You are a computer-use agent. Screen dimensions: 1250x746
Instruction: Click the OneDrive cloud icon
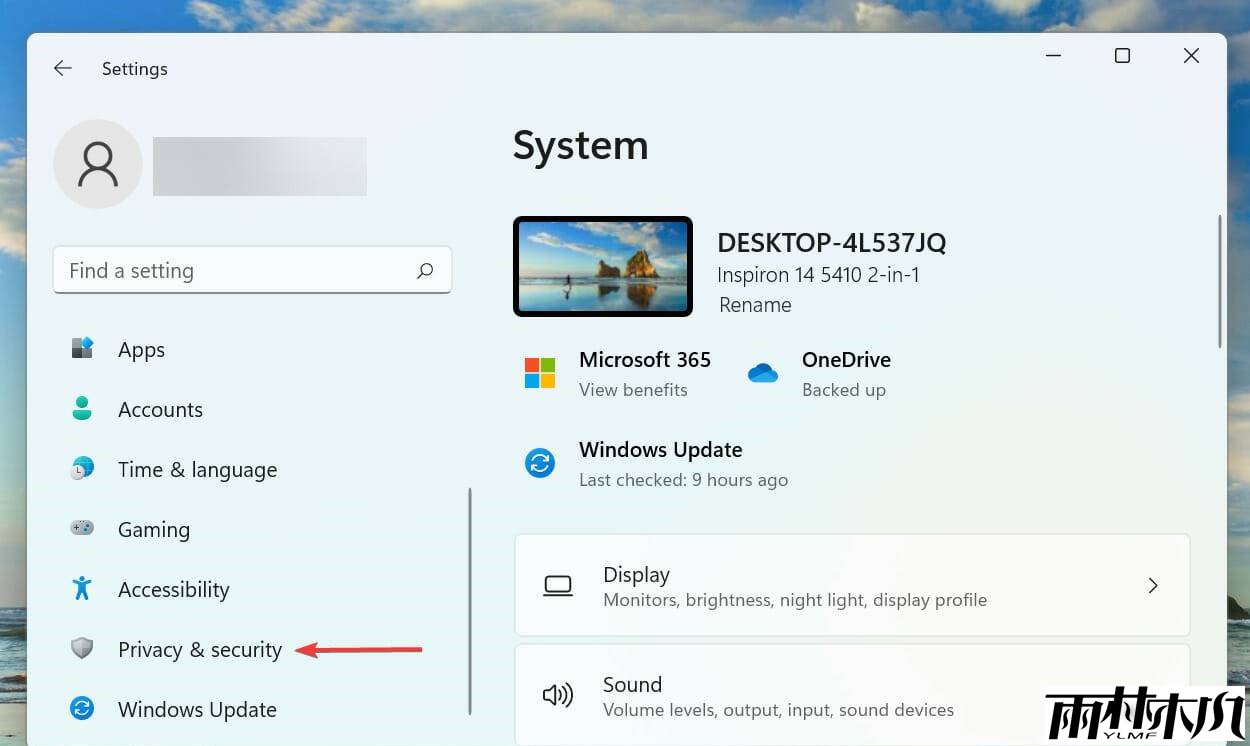tap(763, 372)
